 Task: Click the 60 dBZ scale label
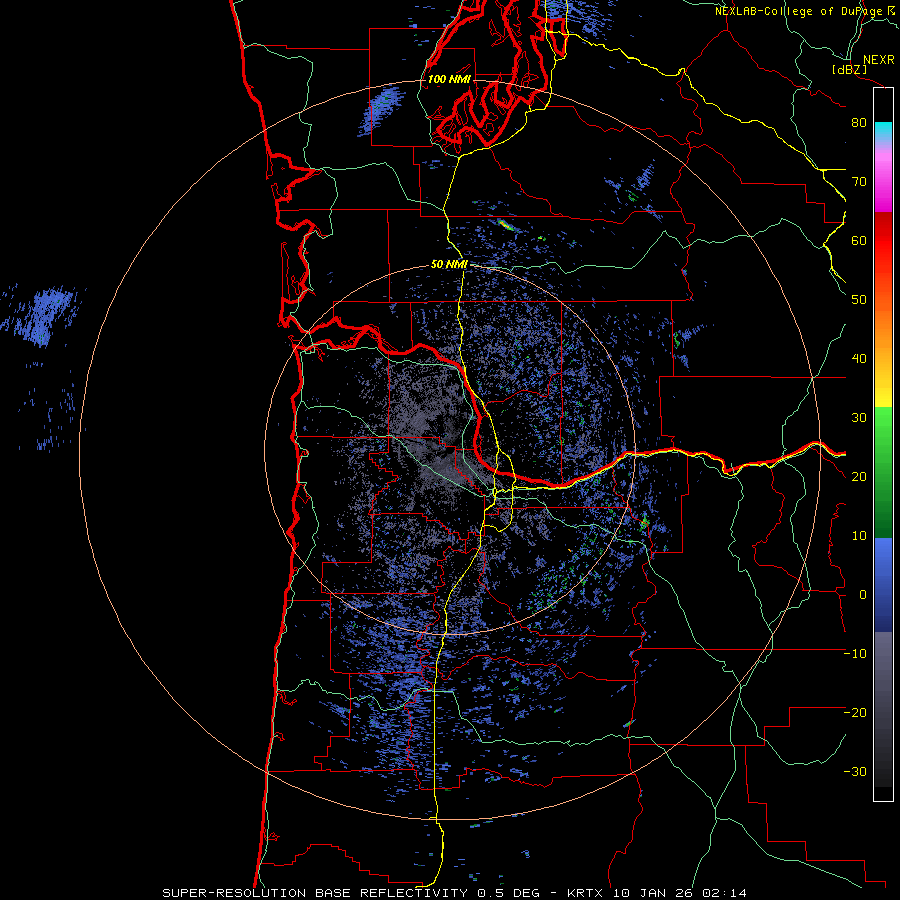pyautogui.click(x=859, y=240)
